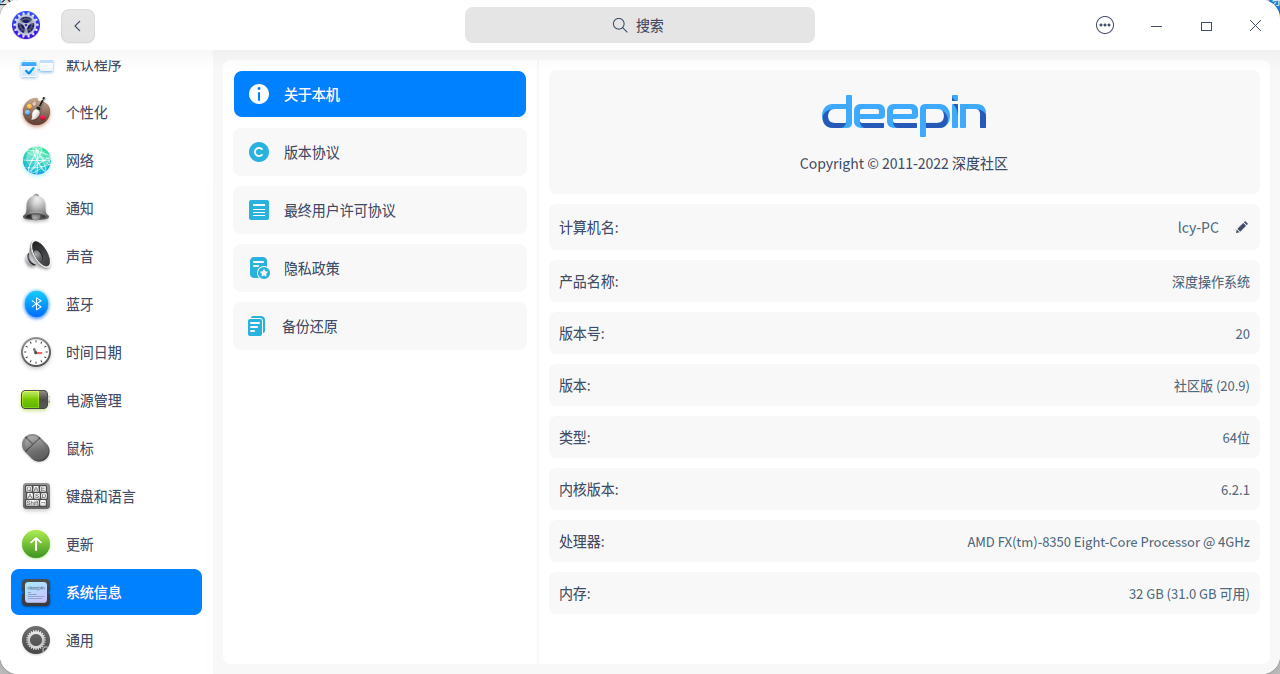This screenshot has width=1280, height=674.
Task: Click the version value 社区版 (20.9)
Action: point(1212,386)
